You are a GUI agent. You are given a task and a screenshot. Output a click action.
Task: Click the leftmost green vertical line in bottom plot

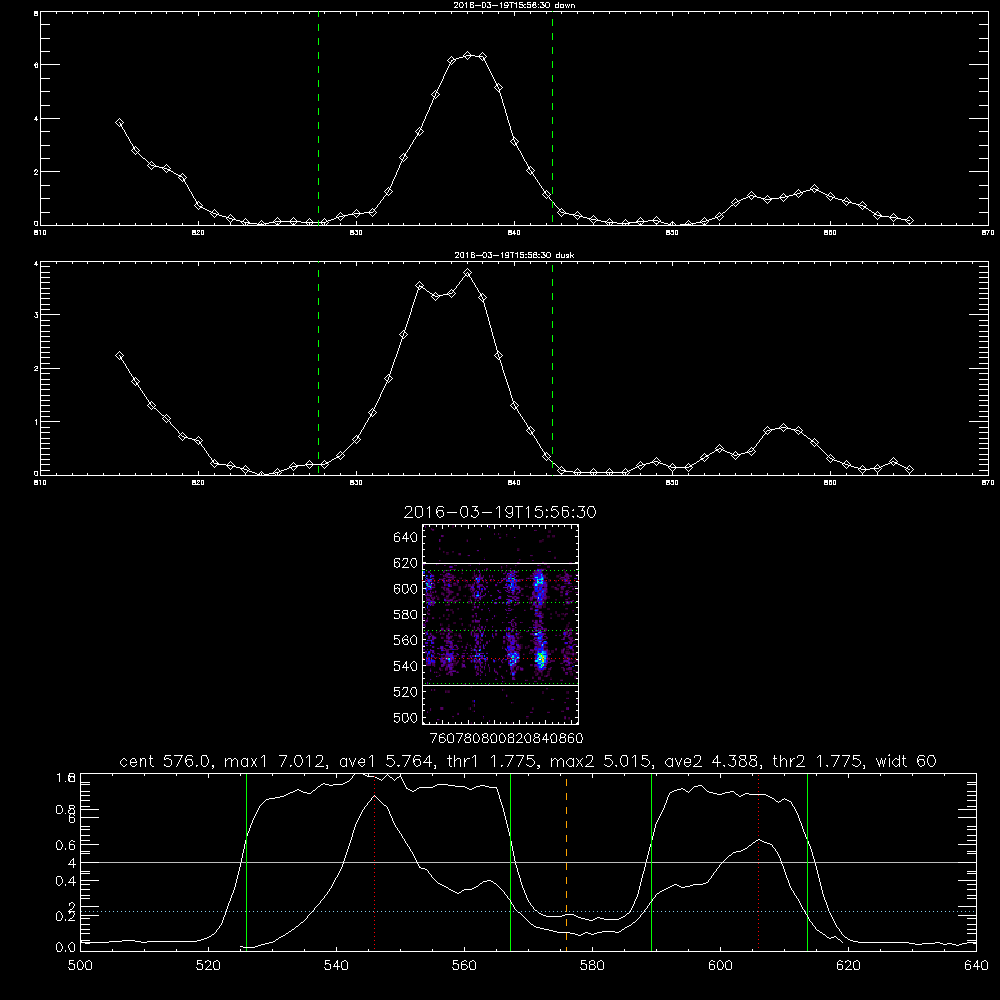pos(246,862)
